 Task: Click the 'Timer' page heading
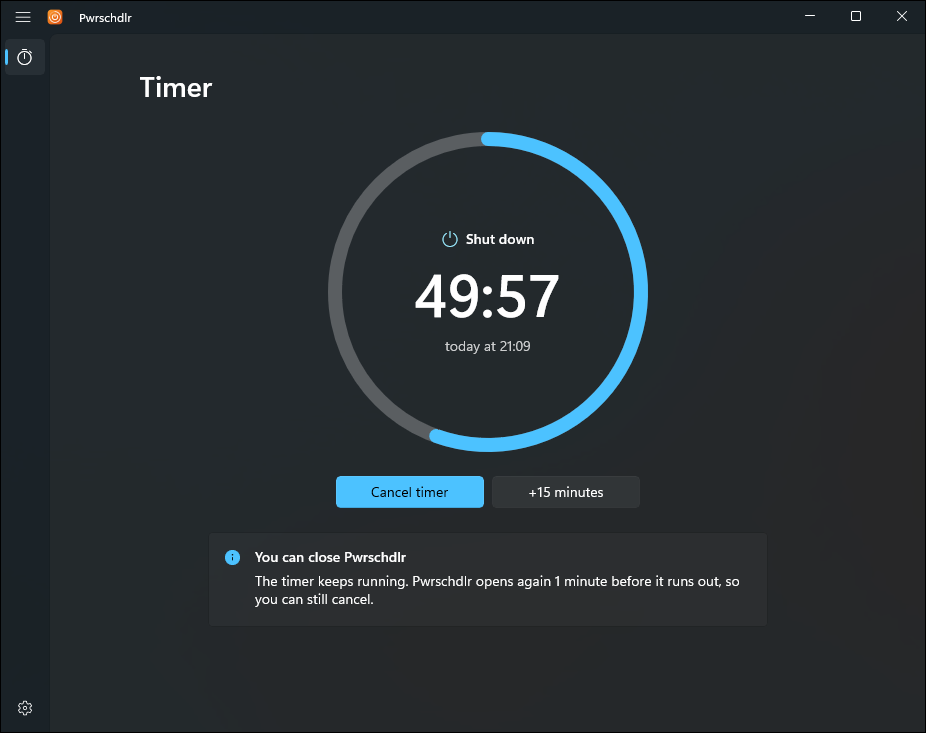[x=176, y=87]
